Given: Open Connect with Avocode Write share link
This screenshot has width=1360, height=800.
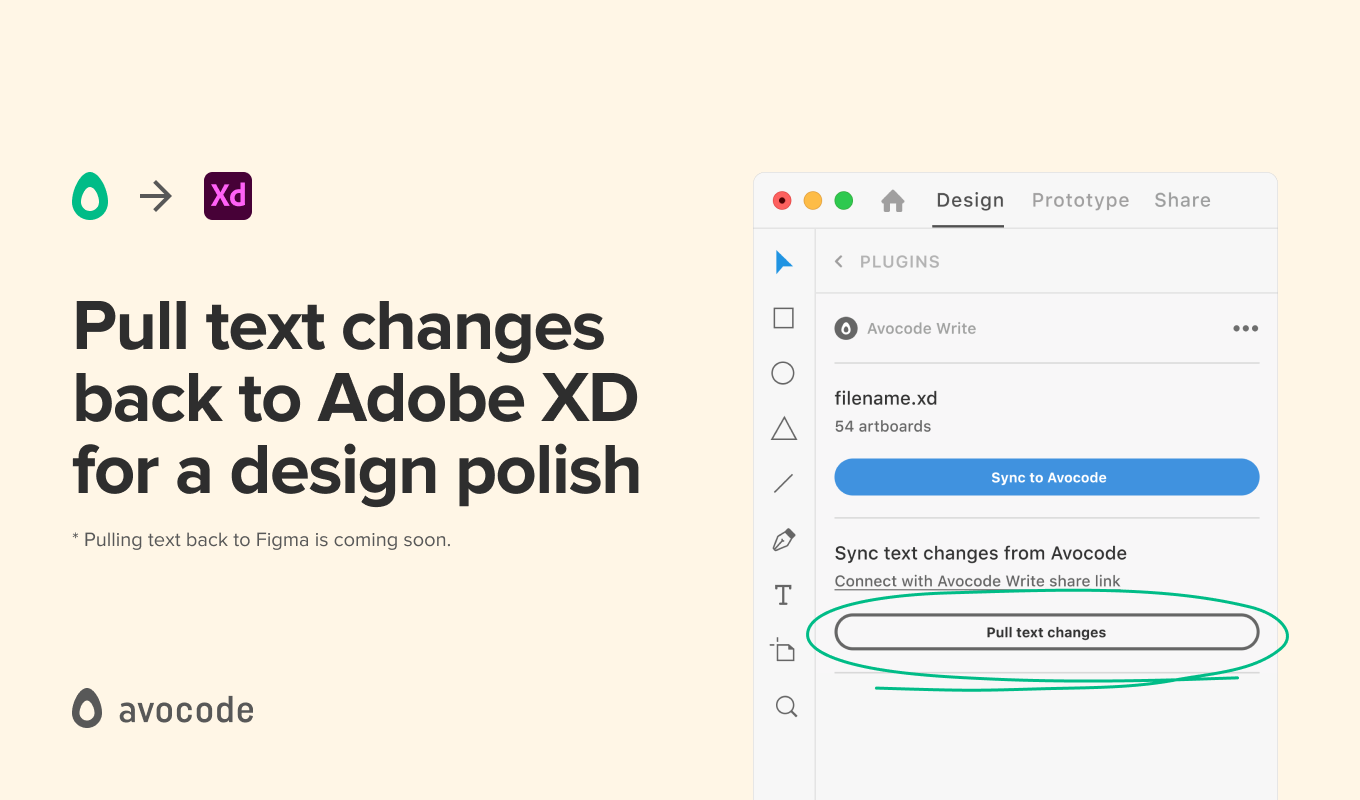Looking at the screenshot, I should tap(977, 581).
